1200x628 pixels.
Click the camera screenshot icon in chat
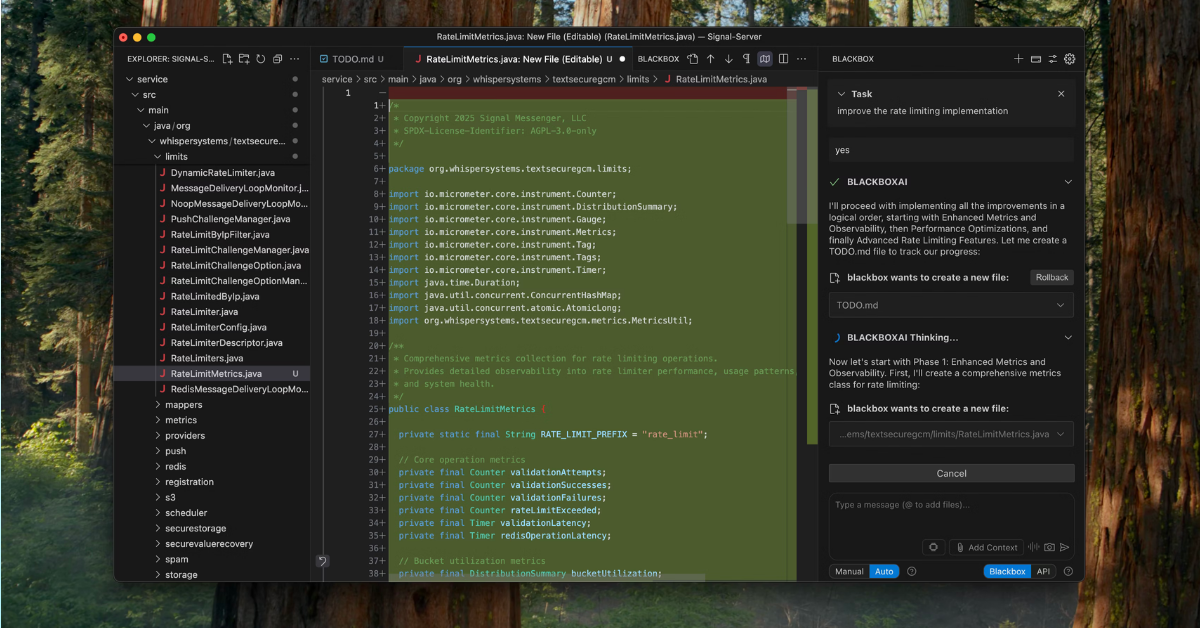pyautogui.click(x=1049, y=547)
